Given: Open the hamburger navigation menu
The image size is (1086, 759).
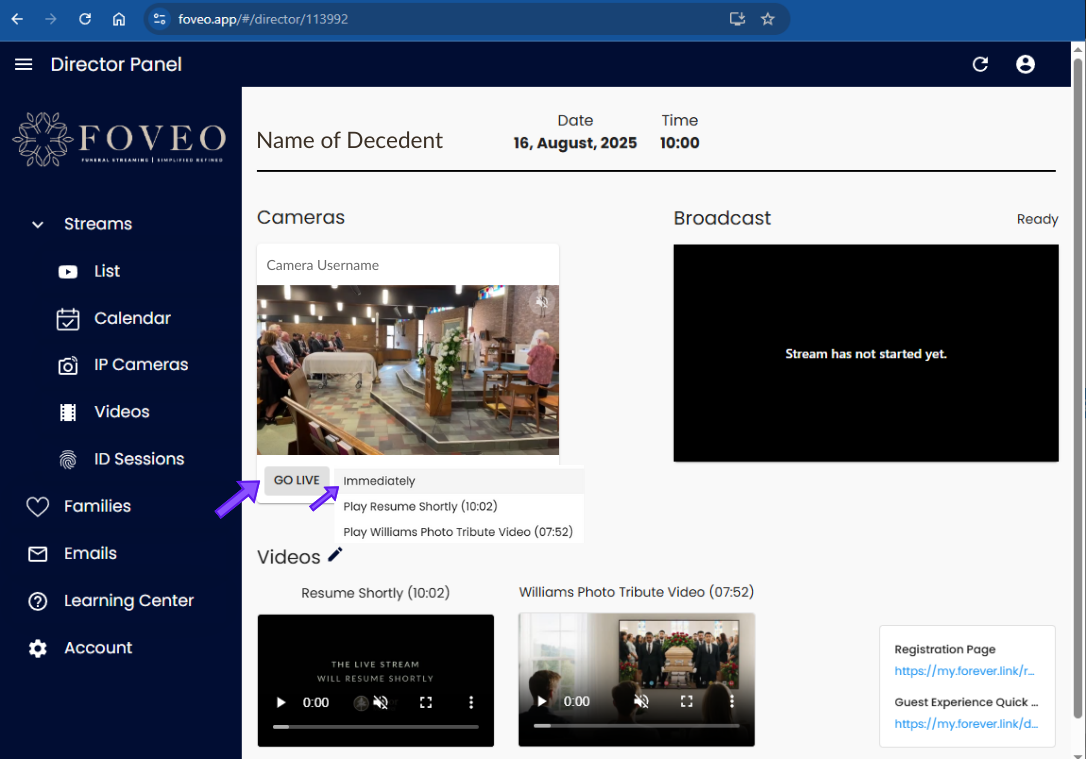Looking at the screenshot, I should pos(24,64).
